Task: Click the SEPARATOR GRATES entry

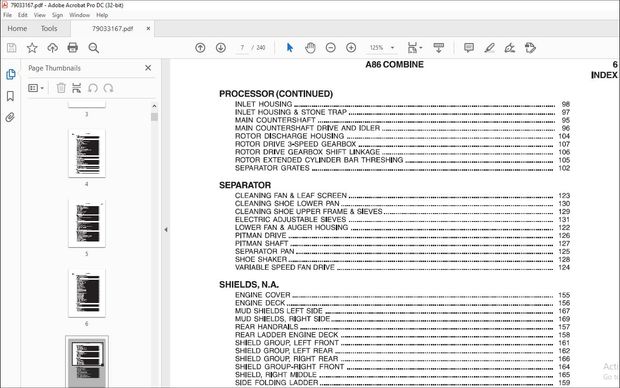Action: pos(402,168)
